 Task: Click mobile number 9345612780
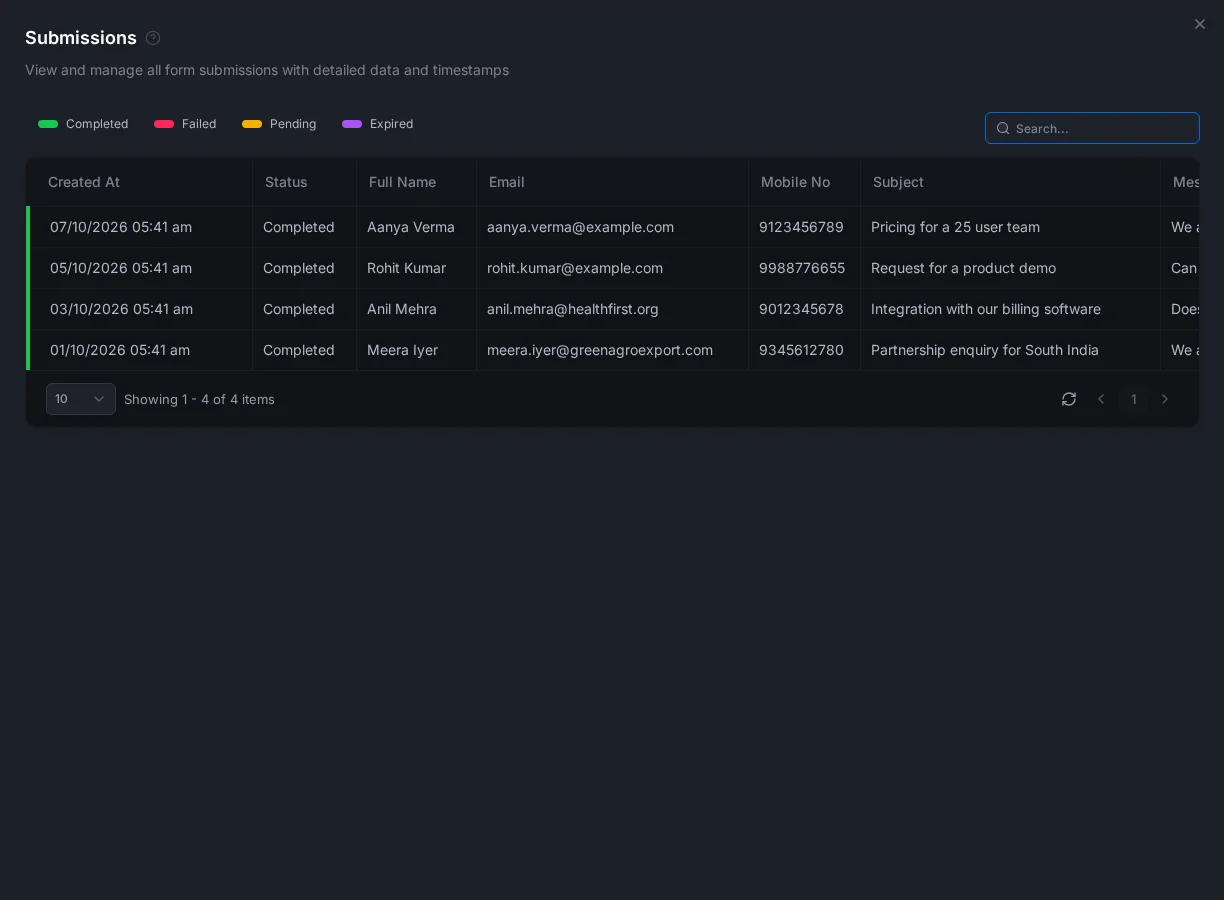(x=801, y=350)
